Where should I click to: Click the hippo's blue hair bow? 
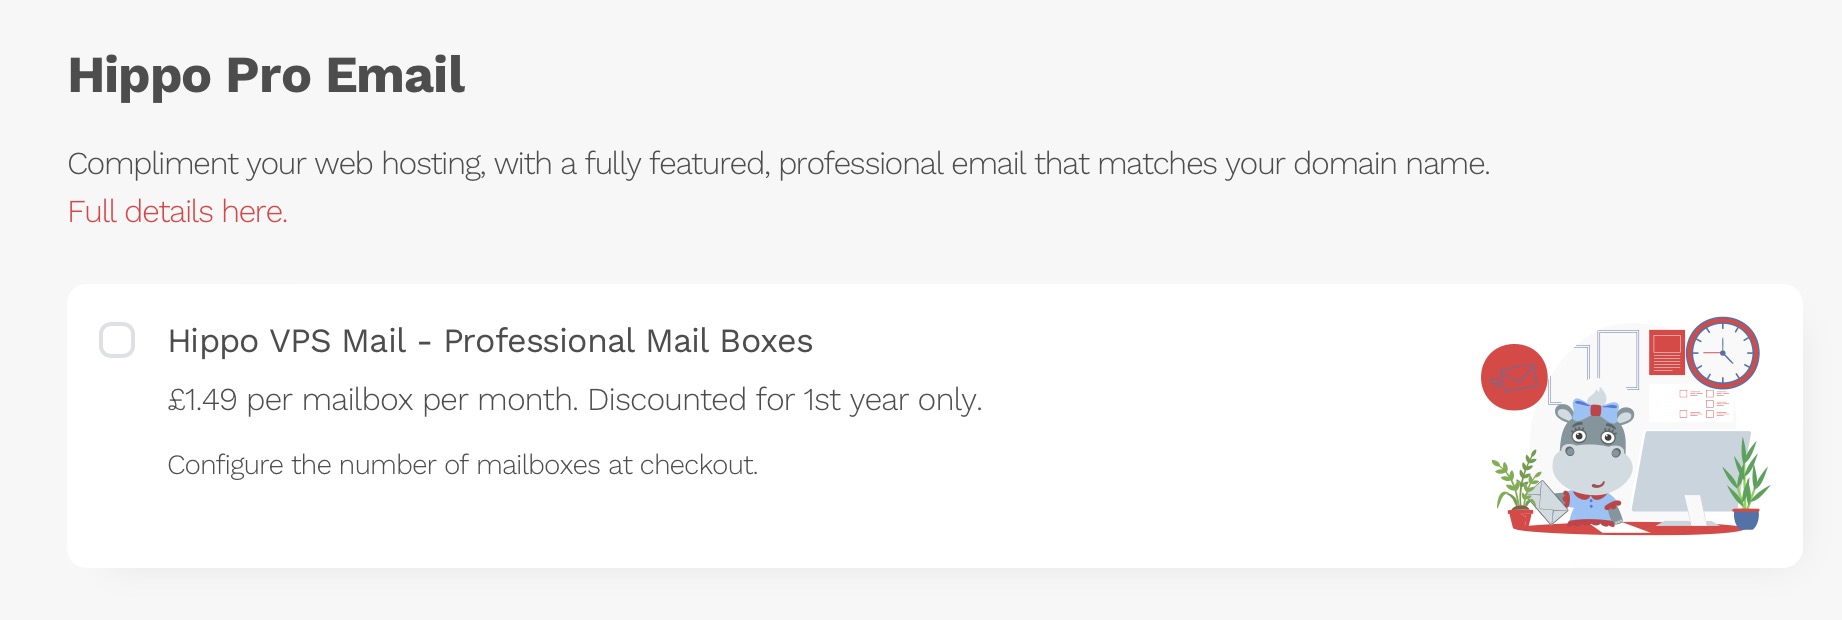click(1594, 410)
